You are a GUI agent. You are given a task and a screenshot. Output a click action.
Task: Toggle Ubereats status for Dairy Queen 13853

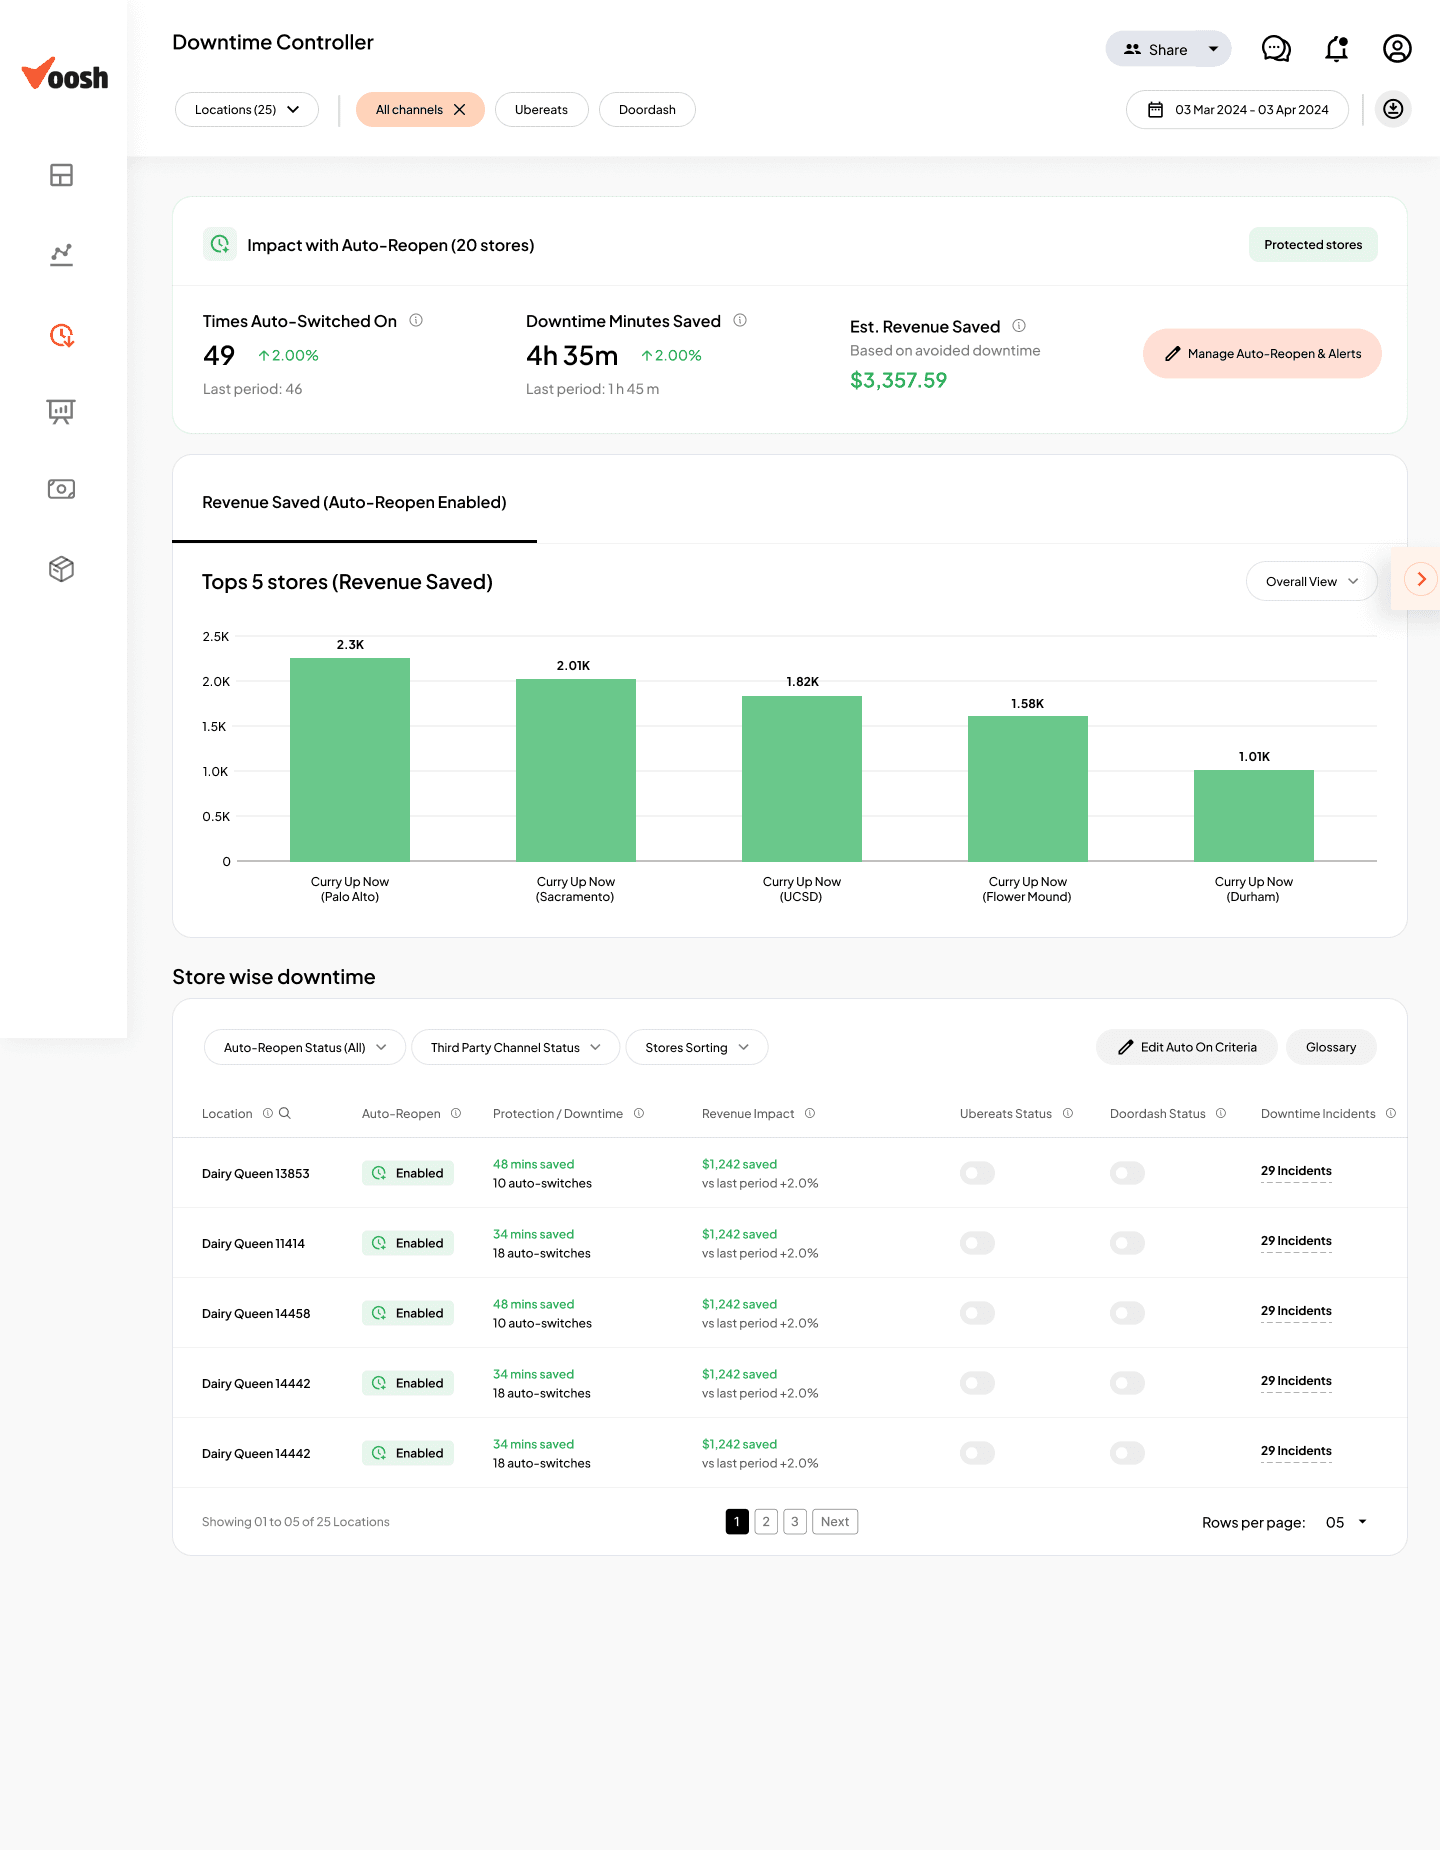click(x=977, y=1173)
